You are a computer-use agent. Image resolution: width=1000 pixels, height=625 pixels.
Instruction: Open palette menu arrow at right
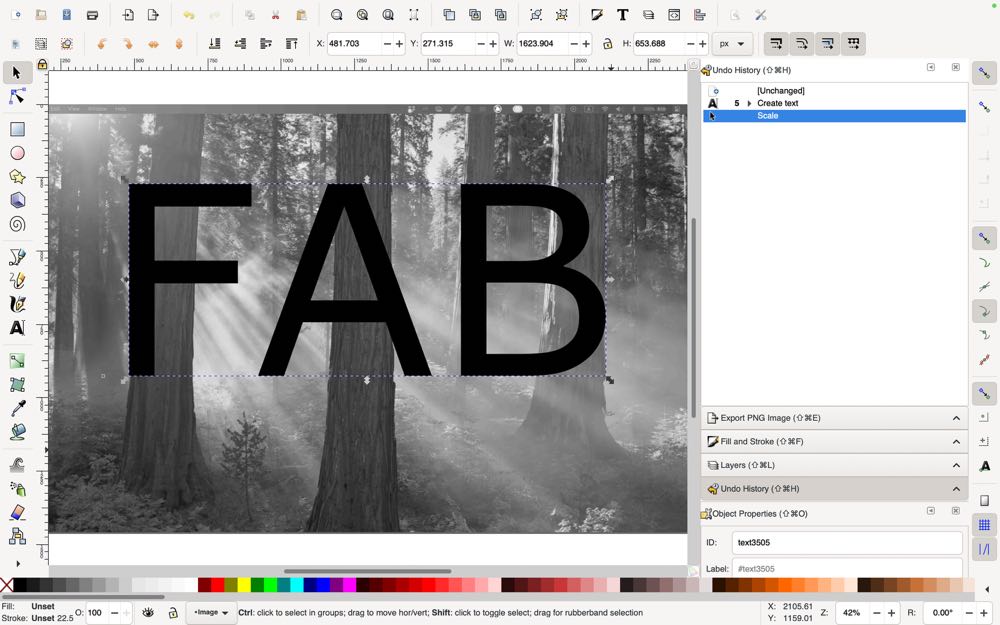tap(987, 589)
